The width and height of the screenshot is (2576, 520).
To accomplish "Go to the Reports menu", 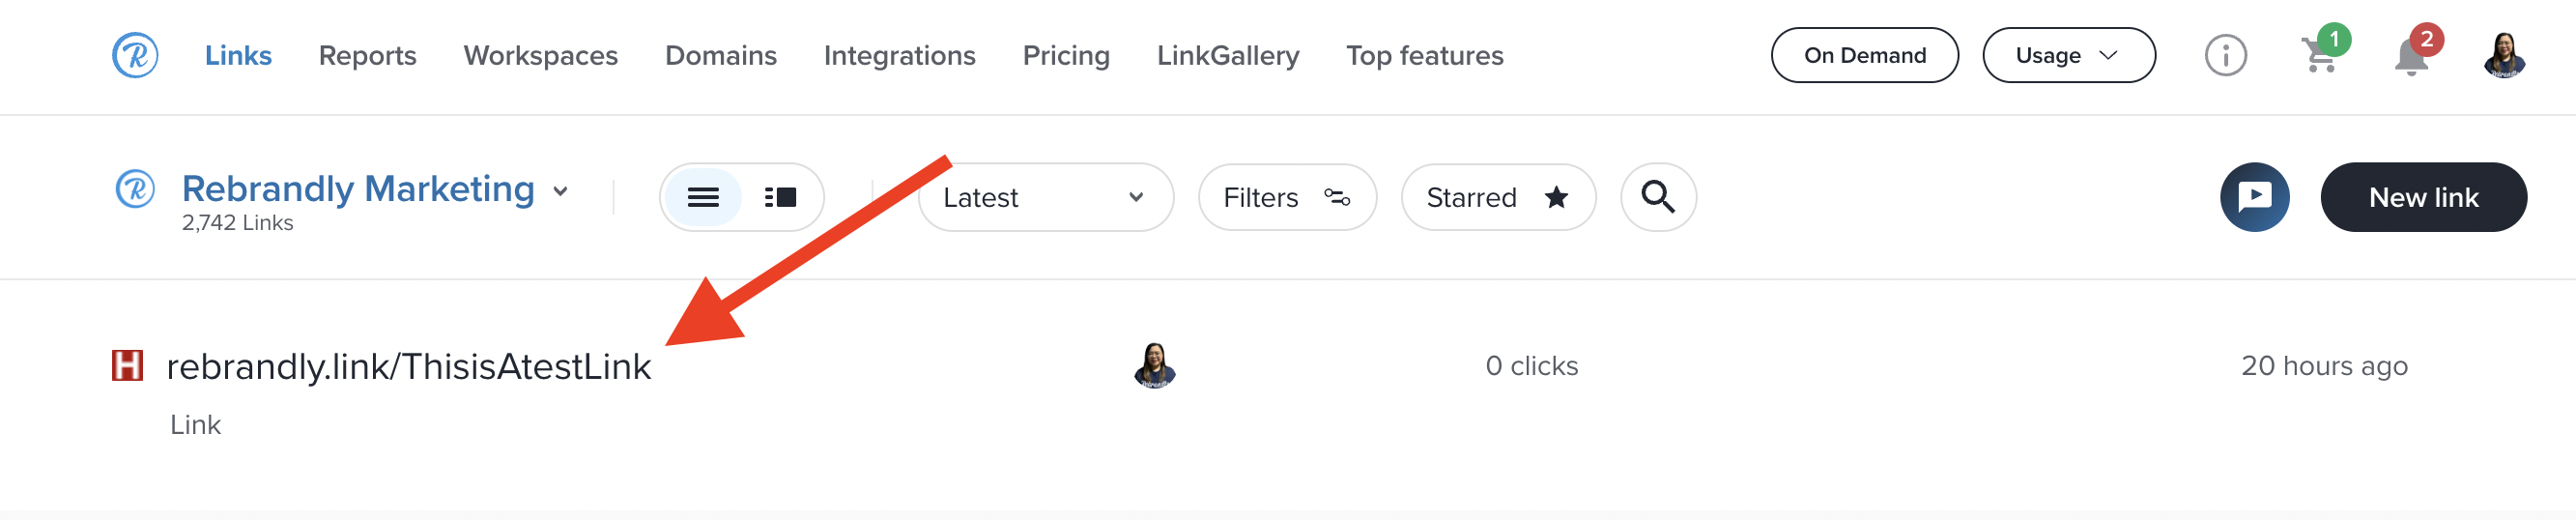I will [x=367, y=55].
